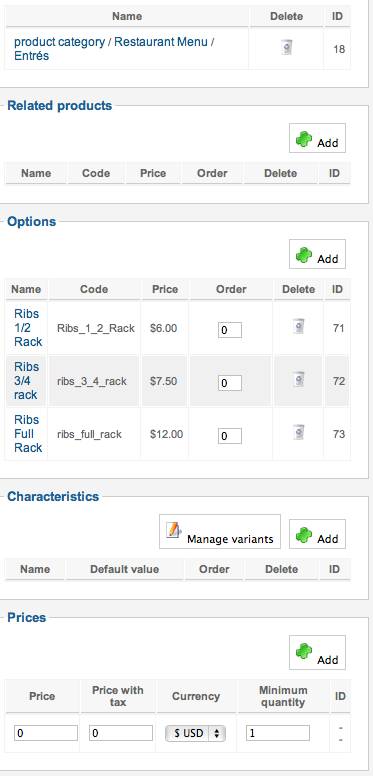Click the Minimum quantity input field
The image size is (373, 776).
(278, 733)
